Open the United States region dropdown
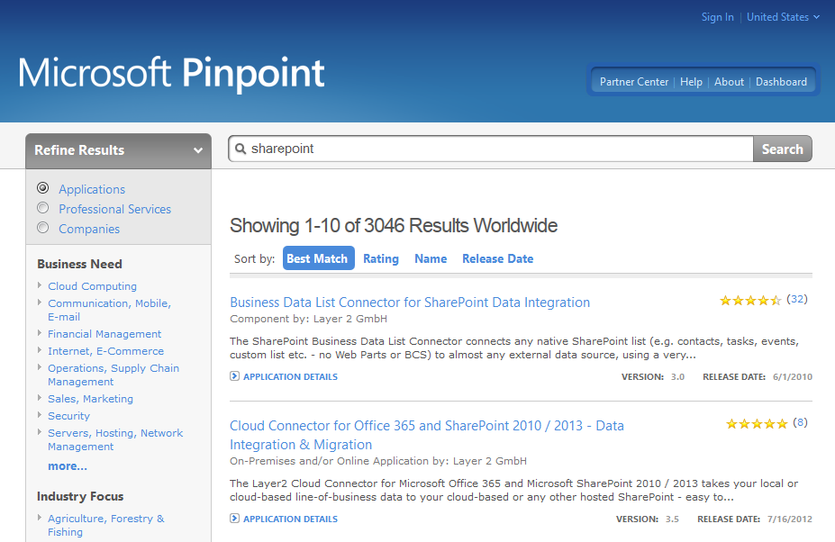 click(x=783, y=17)
